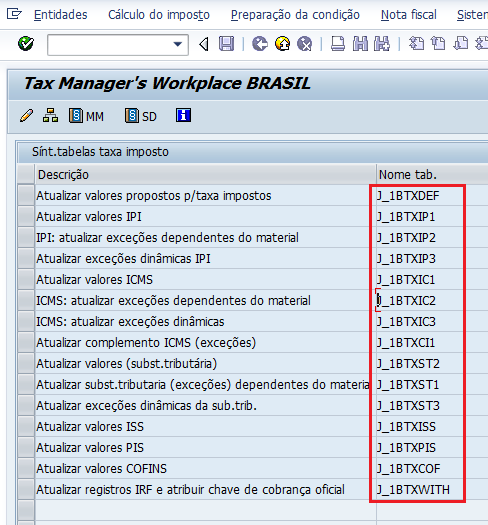The width and height of the screenshot is (488, 525).
Task: Click the blue information icon
Action: click(x=183, y=116)
